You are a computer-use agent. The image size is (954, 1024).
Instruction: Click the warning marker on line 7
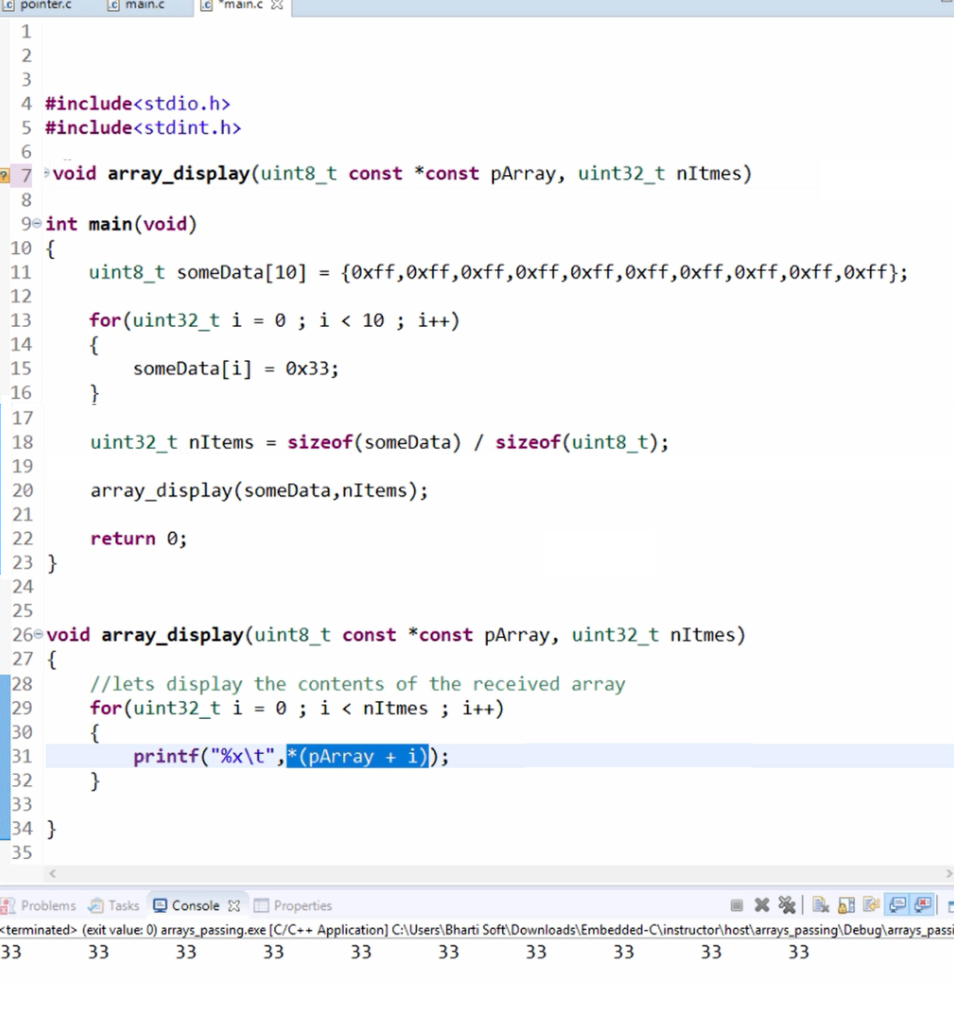pos(4,175)
